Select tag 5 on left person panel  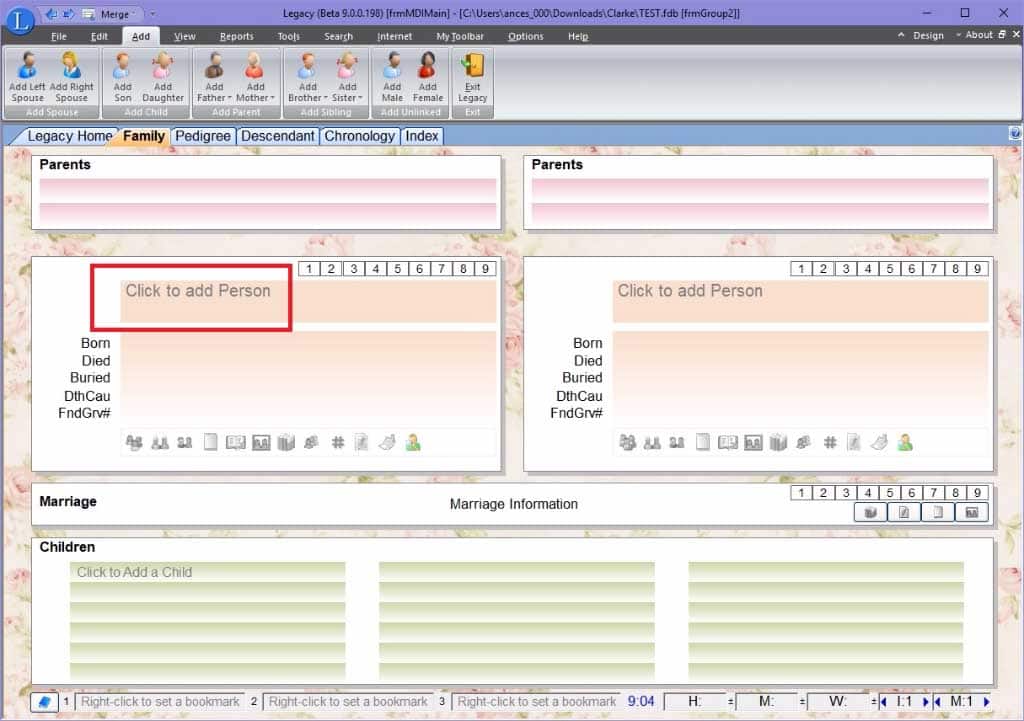coord(397,268)
